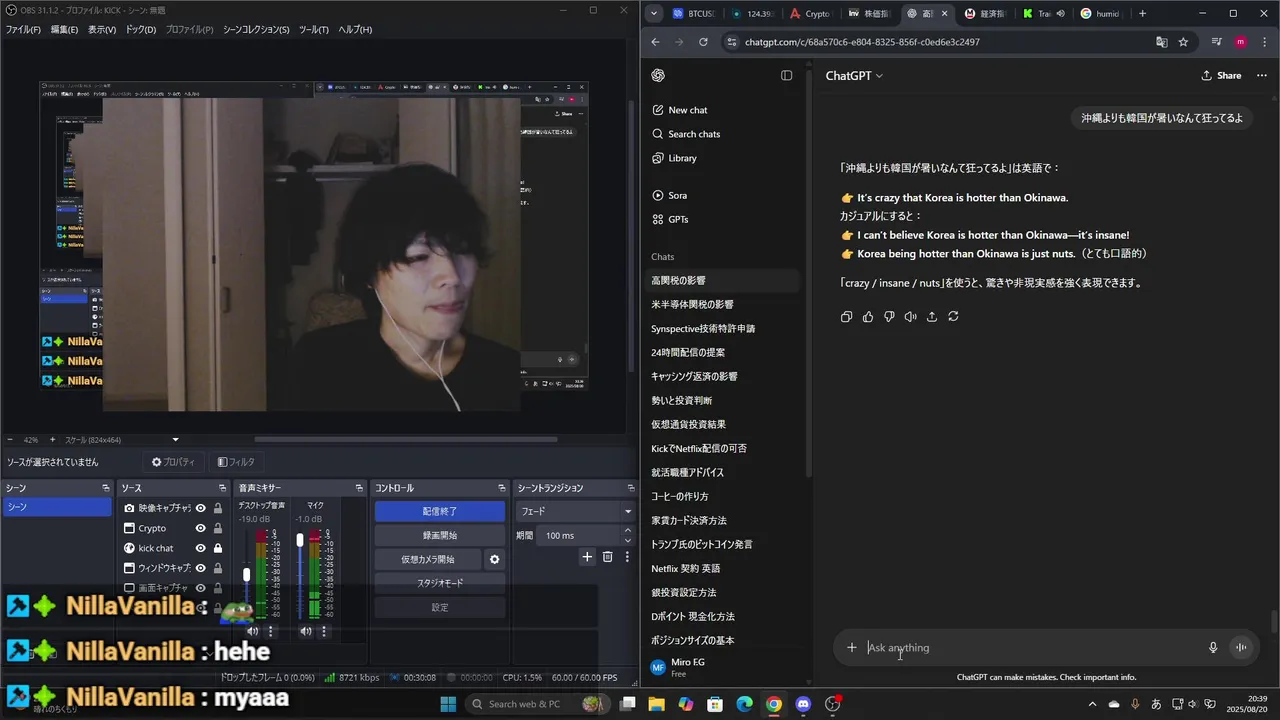The height and width of the screenshot is (720, 1280).
Task: Close the ChatGPT sidebar with panel icon
Action: tap(787, 75)
